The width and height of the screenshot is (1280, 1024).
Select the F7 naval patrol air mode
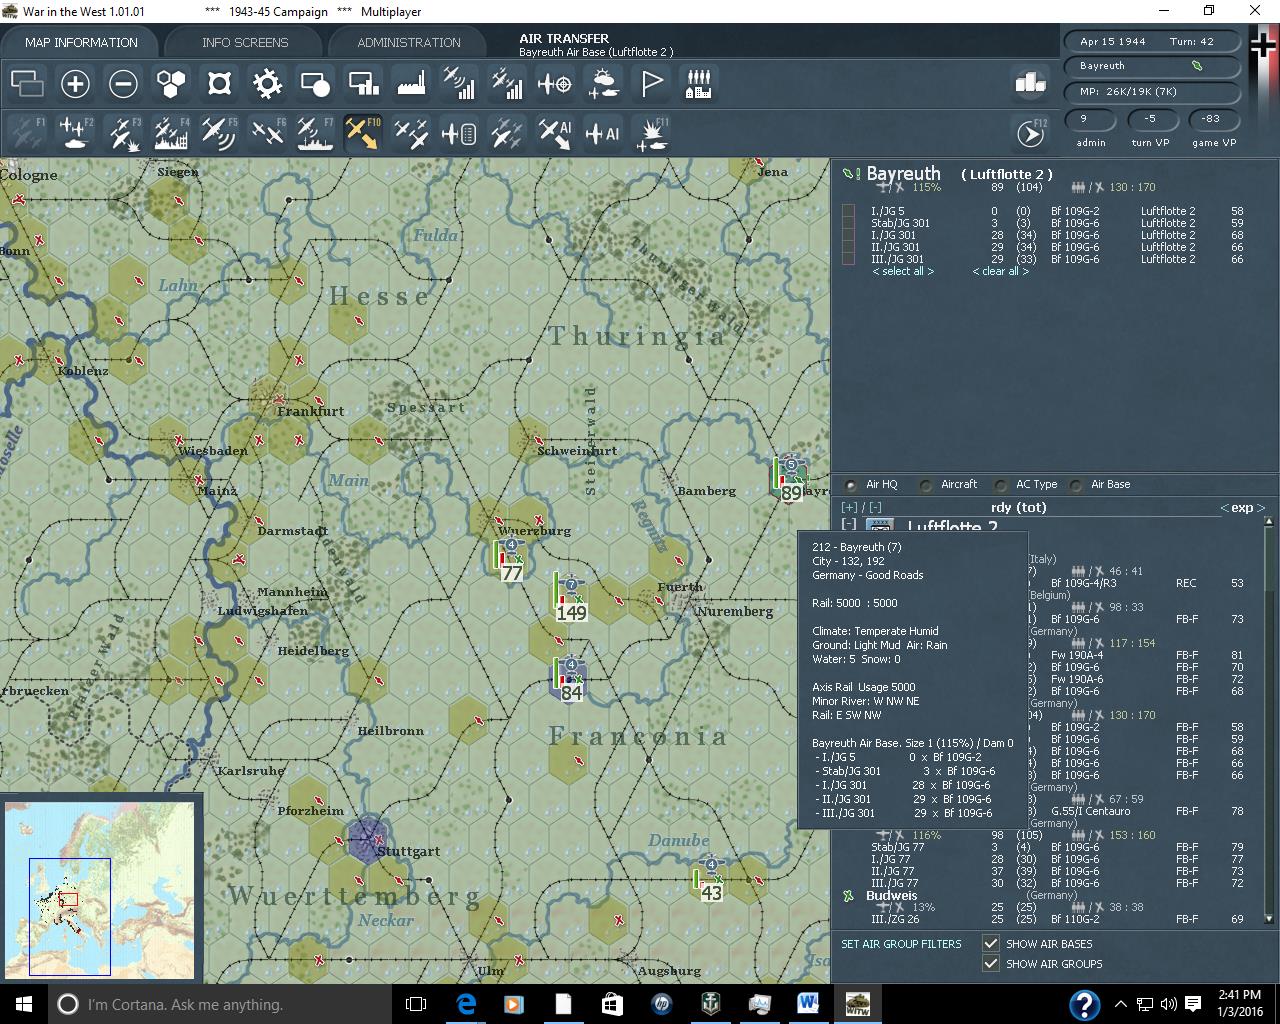(315, 133)
